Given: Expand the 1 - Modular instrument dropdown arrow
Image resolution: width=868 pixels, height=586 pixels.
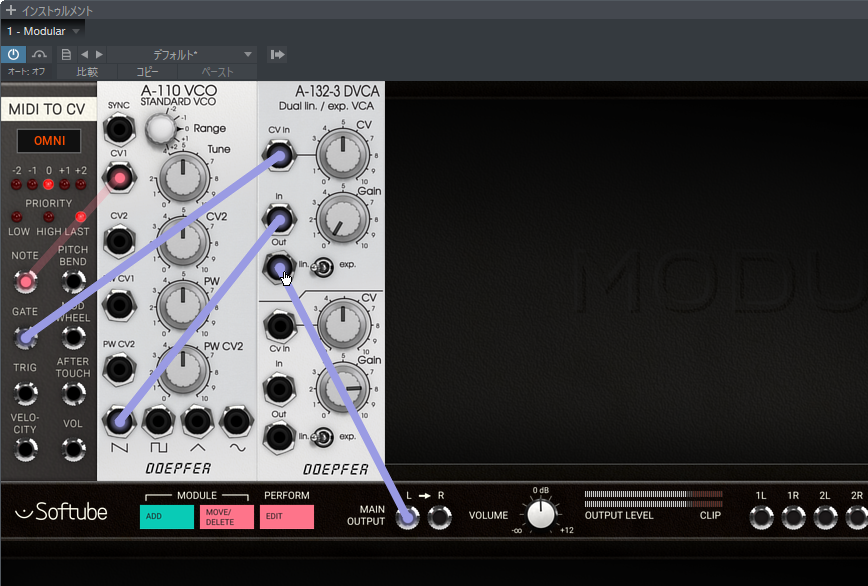Looking at the screenshot, I should point(76,31).
